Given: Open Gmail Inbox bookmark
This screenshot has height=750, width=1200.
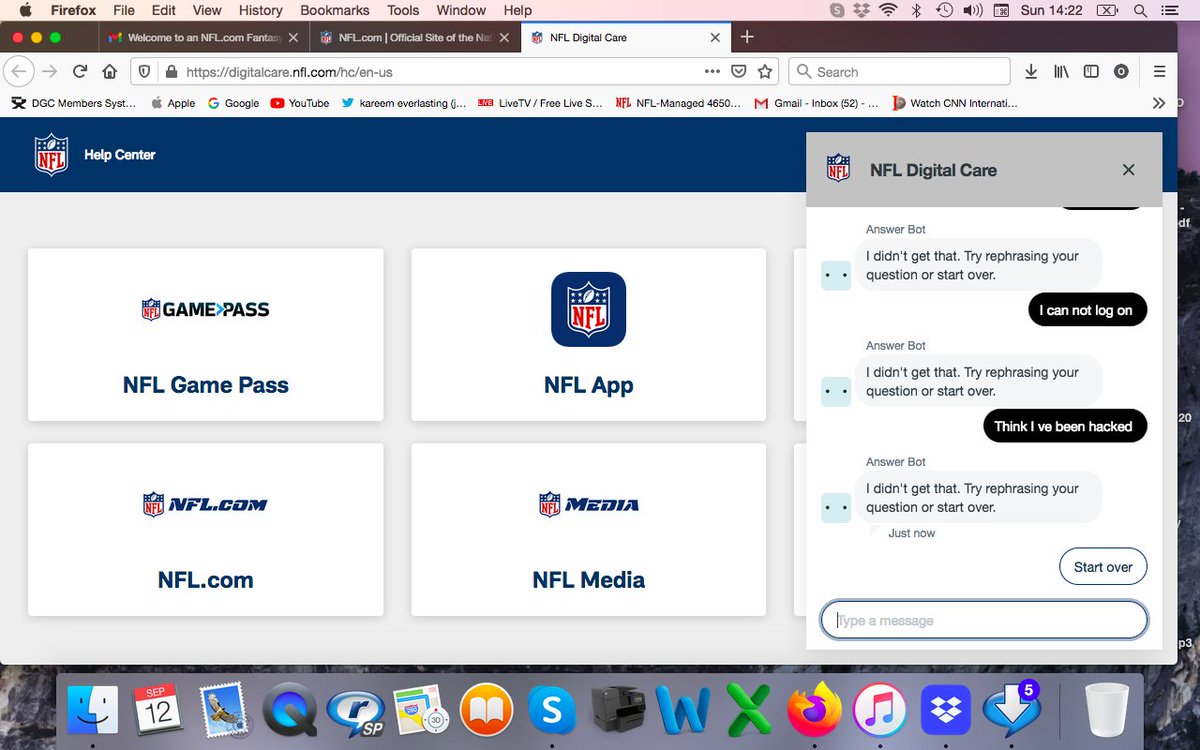Looking at the screenshot, I should [816, 102].
